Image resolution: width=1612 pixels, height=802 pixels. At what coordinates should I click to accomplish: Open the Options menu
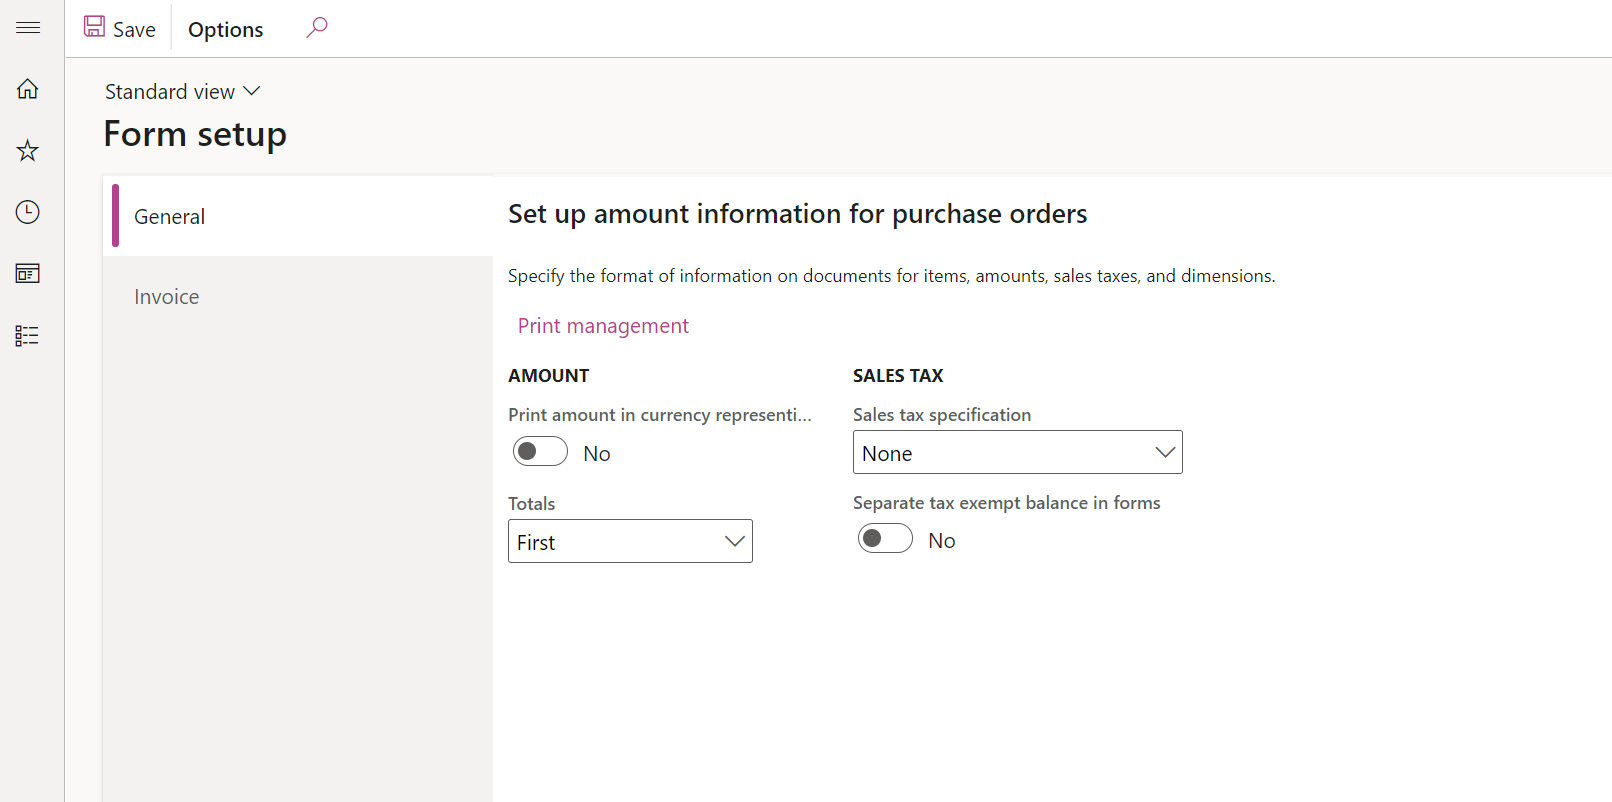tap(226, 30)
